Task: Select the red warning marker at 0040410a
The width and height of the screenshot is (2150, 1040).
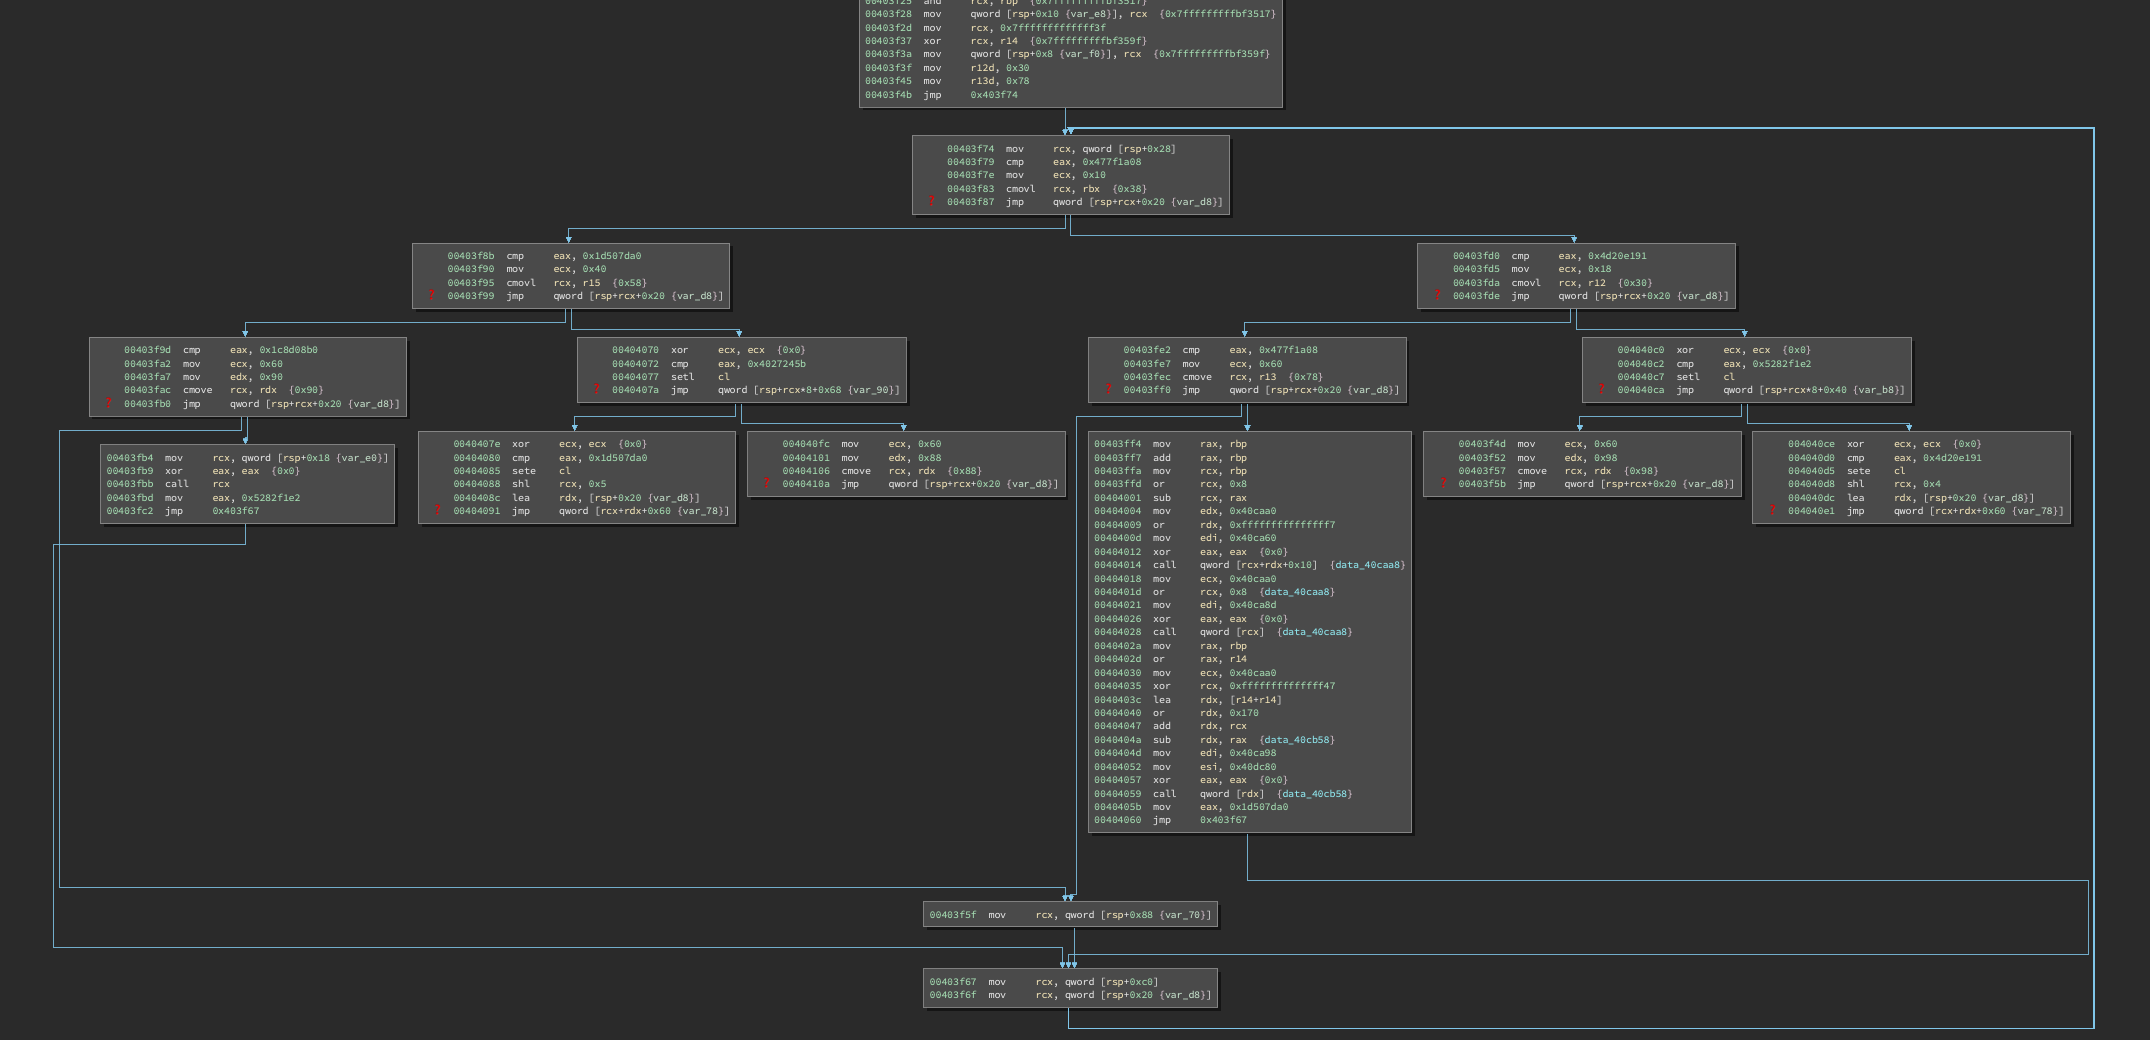Action: tap(767, 484)
